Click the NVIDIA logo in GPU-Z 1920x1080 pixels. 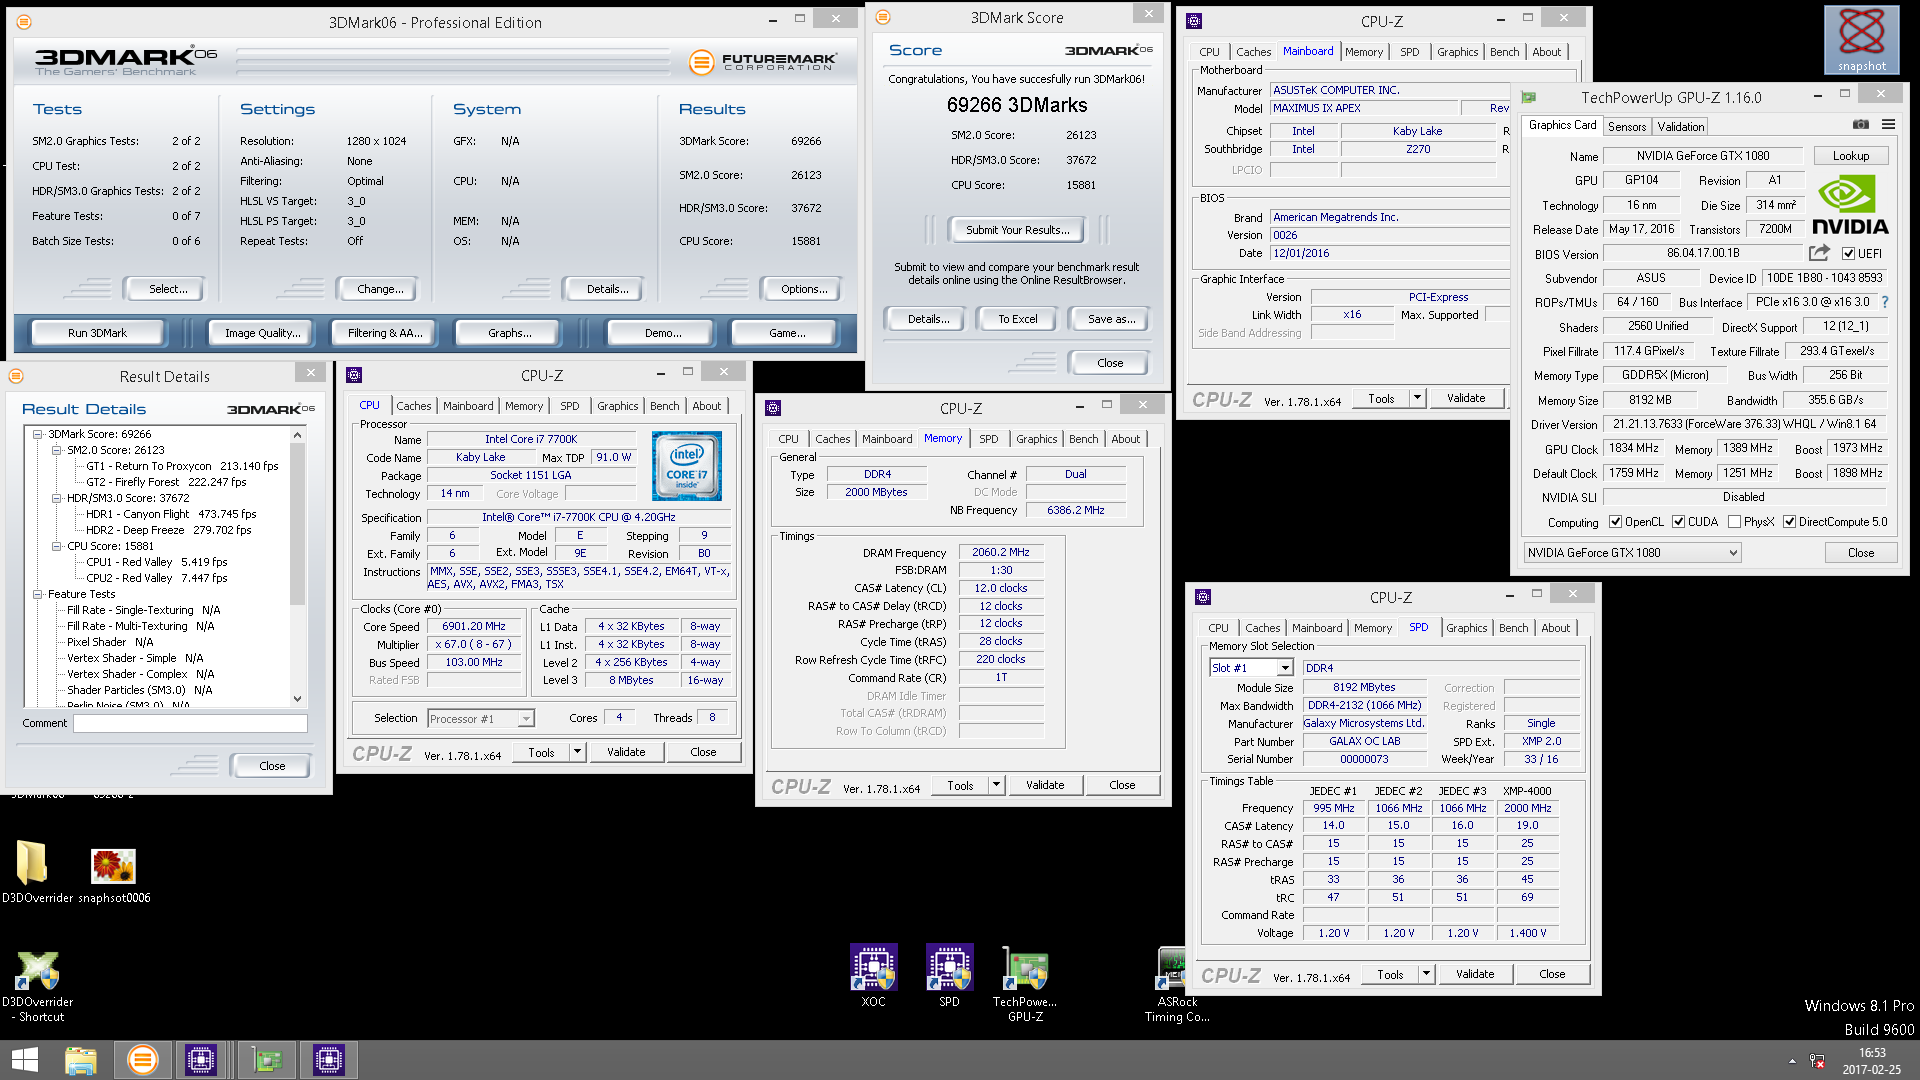[x=1850, y=204]
